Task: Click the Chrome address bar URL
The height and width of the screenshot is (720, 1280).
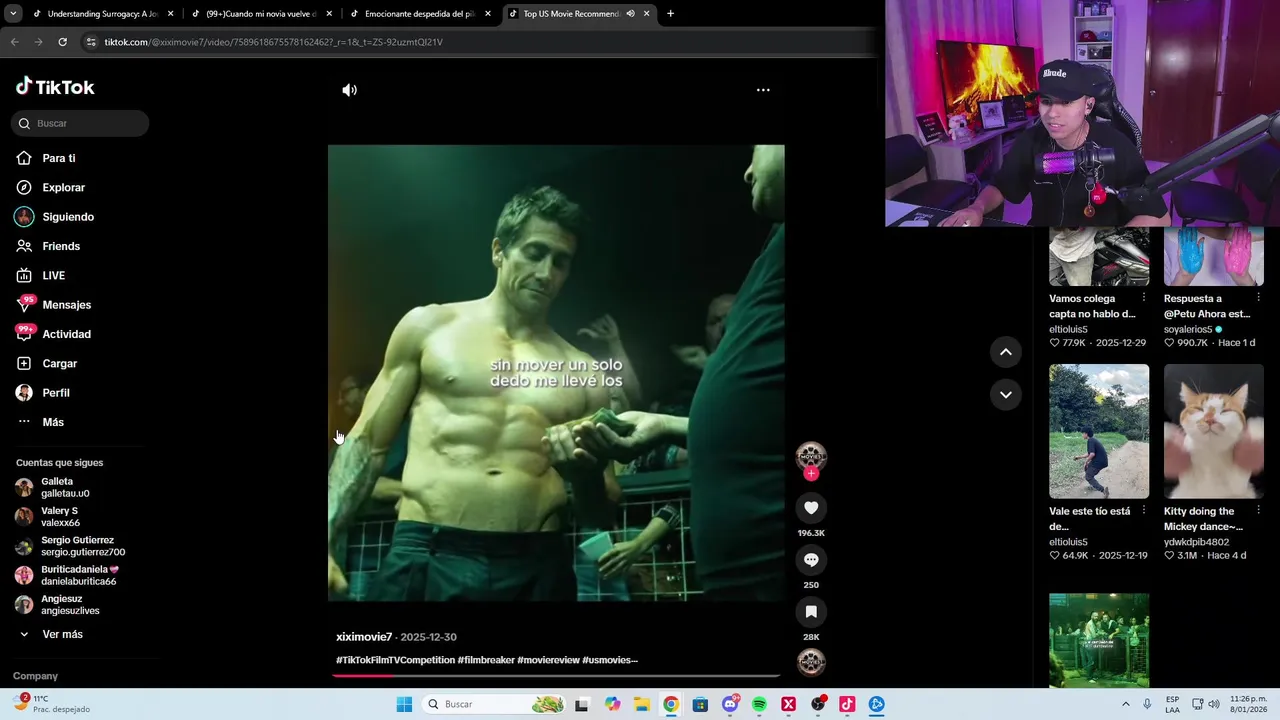Action: pyautogui.click(x=273, y=42)
